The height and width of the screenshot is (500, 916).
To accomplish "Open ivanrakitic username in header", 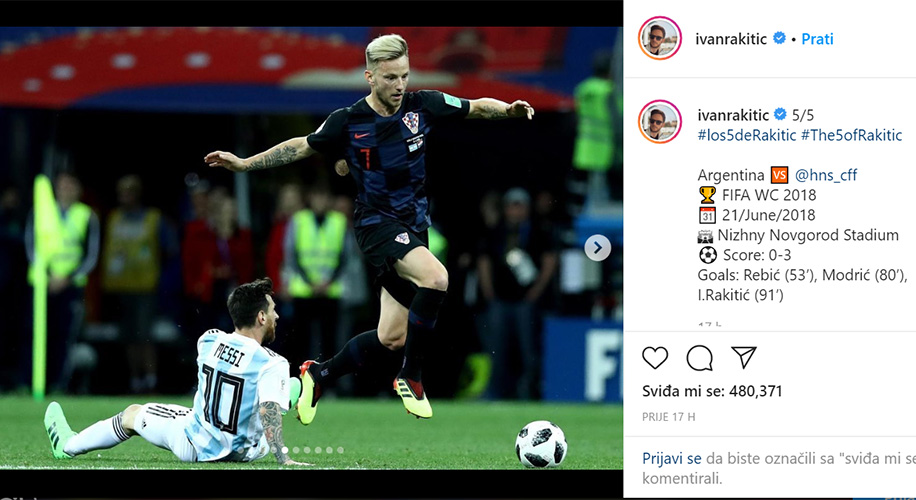I will coord(731,39).
